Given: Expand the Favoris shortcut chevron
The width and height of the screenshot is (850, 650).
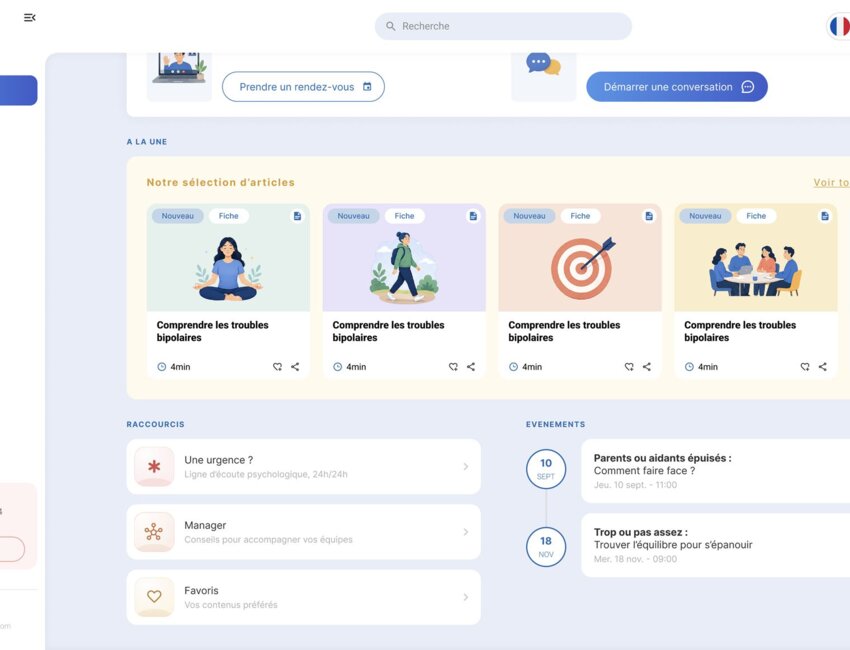Looking at the screenshot, I should (x=466, y=597).
